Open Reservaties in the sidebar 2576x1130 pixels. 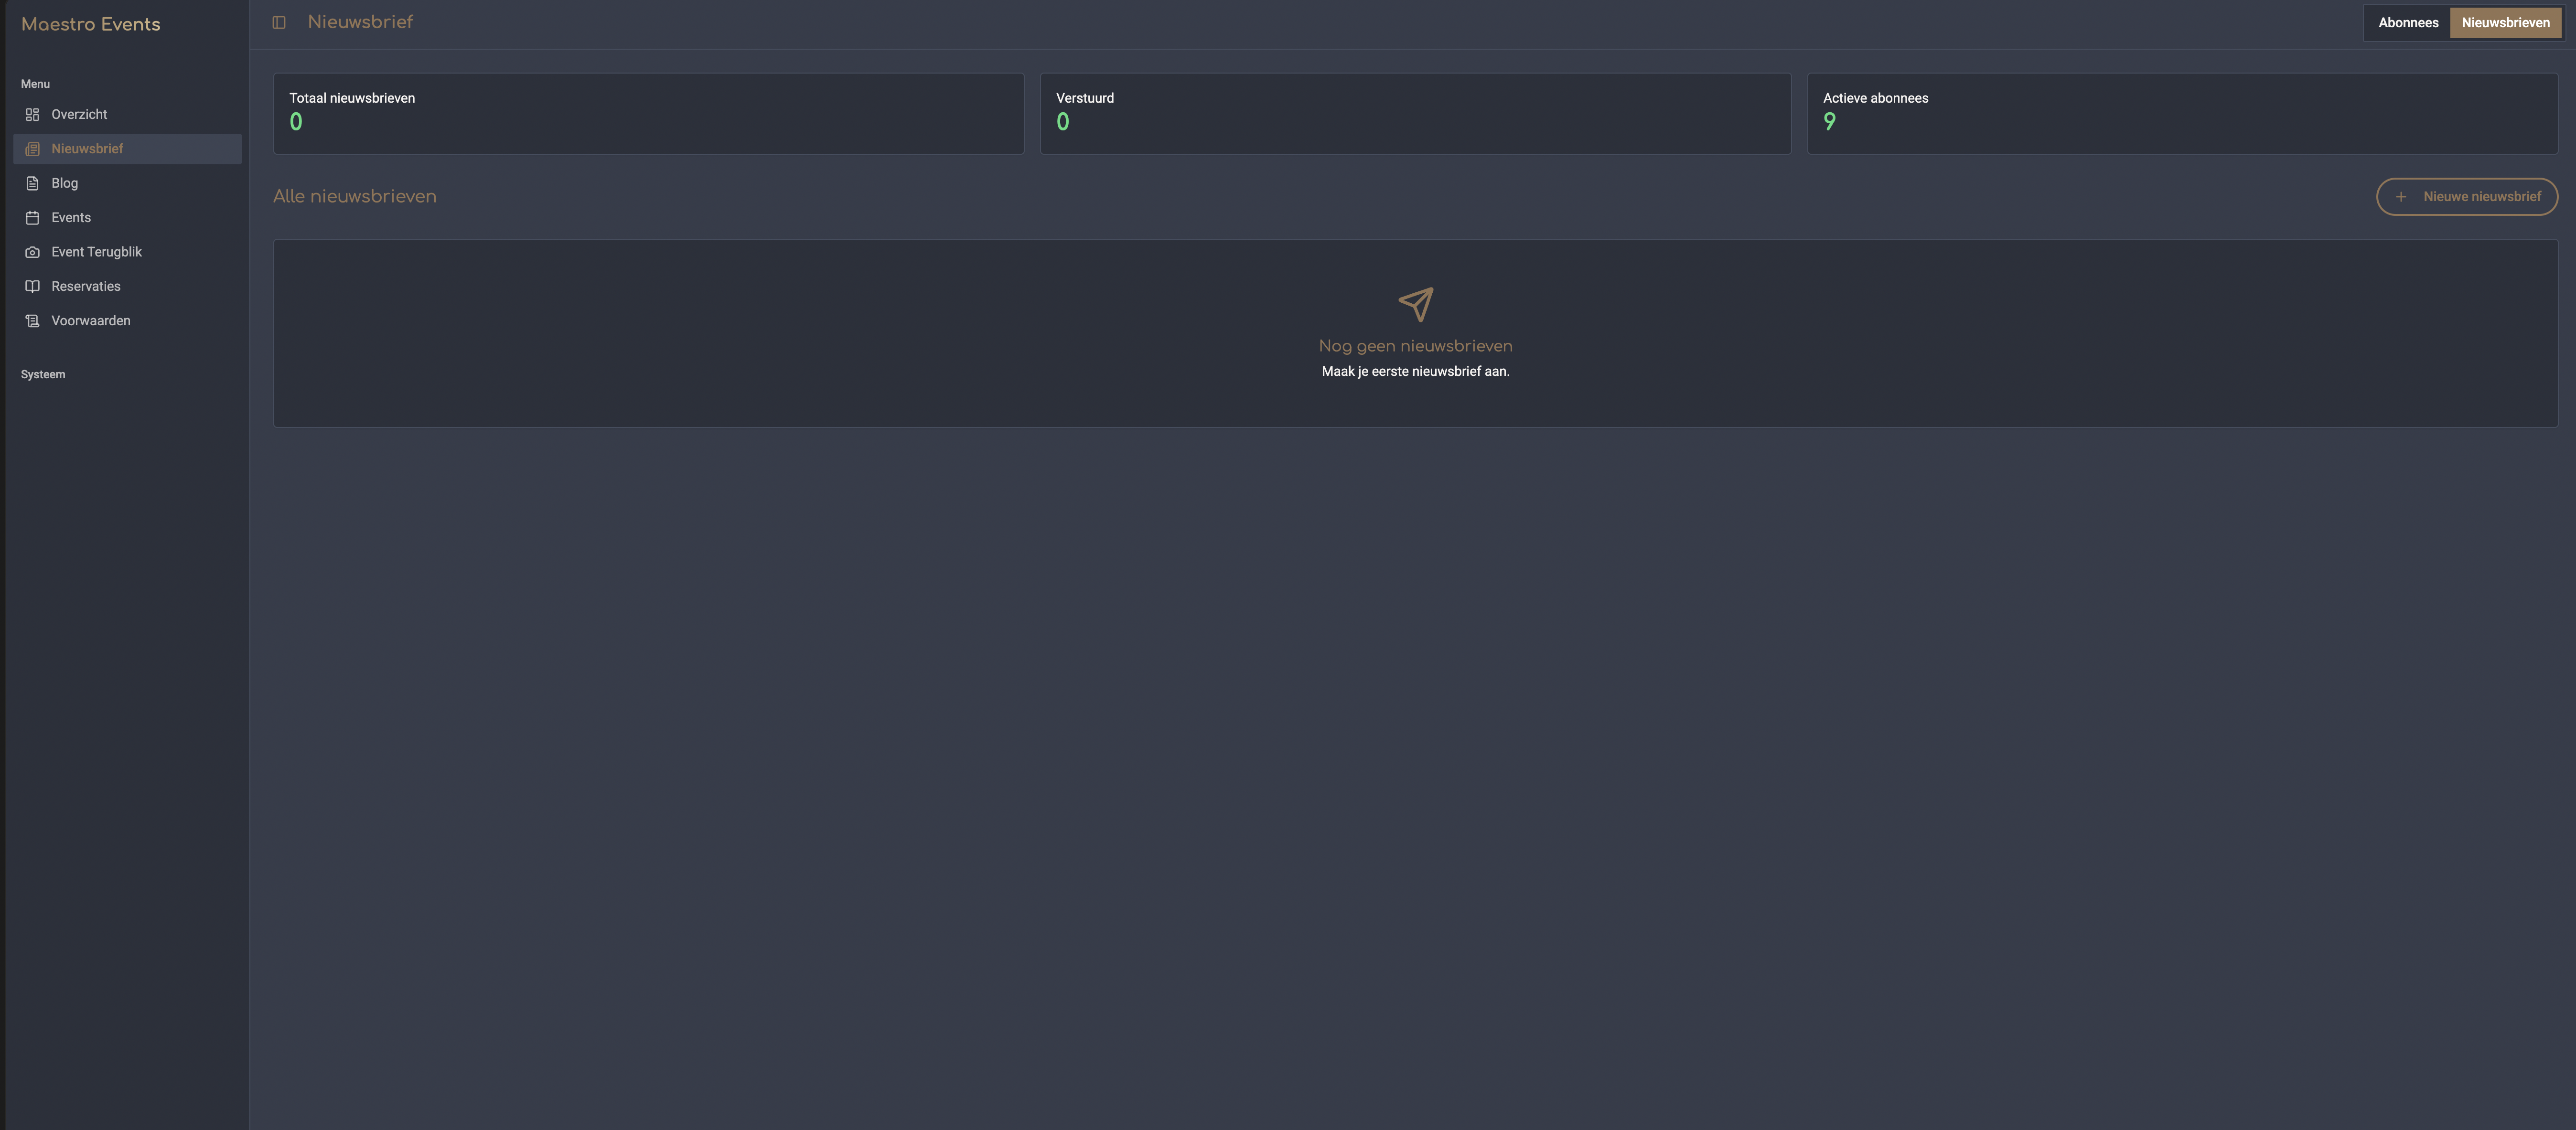click(x=128, y=287)
